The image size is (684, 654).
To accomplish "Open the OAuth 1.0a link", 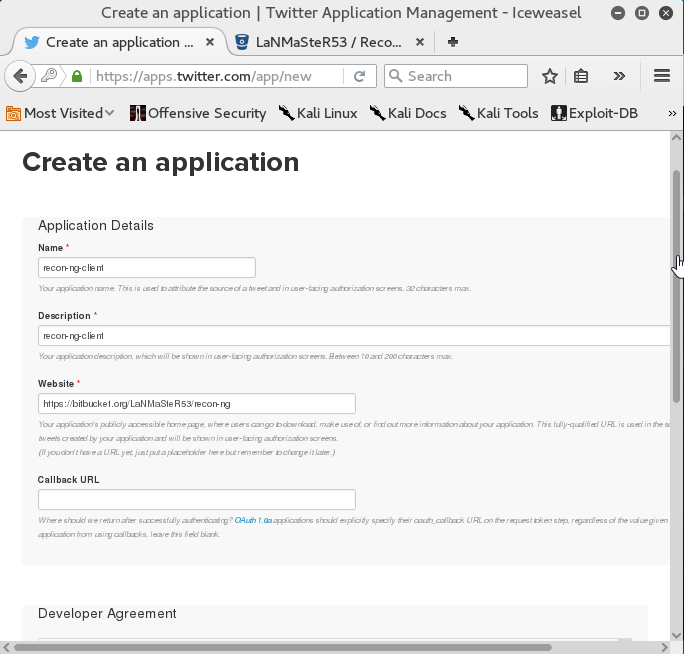I will point(253,520).
